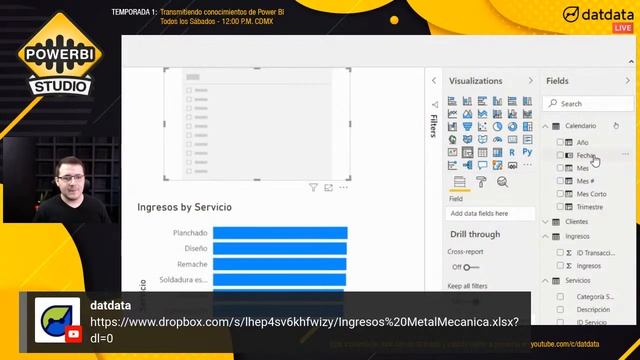Check the Descripción field checkbox
This screenshot has width=640, height=360.
pyautogui.click(x=560, y=309)
